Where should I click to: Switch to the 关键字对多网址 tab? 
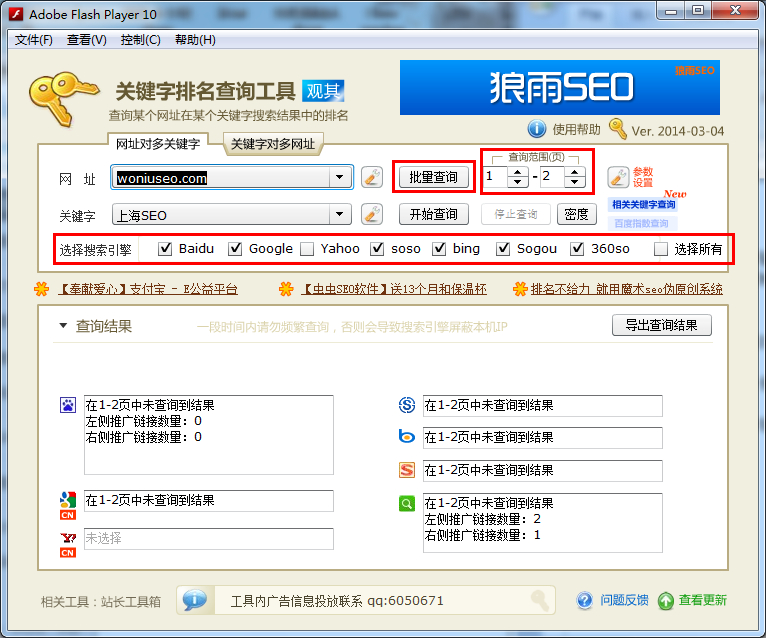pyautogui.click(x=272, y=144)
